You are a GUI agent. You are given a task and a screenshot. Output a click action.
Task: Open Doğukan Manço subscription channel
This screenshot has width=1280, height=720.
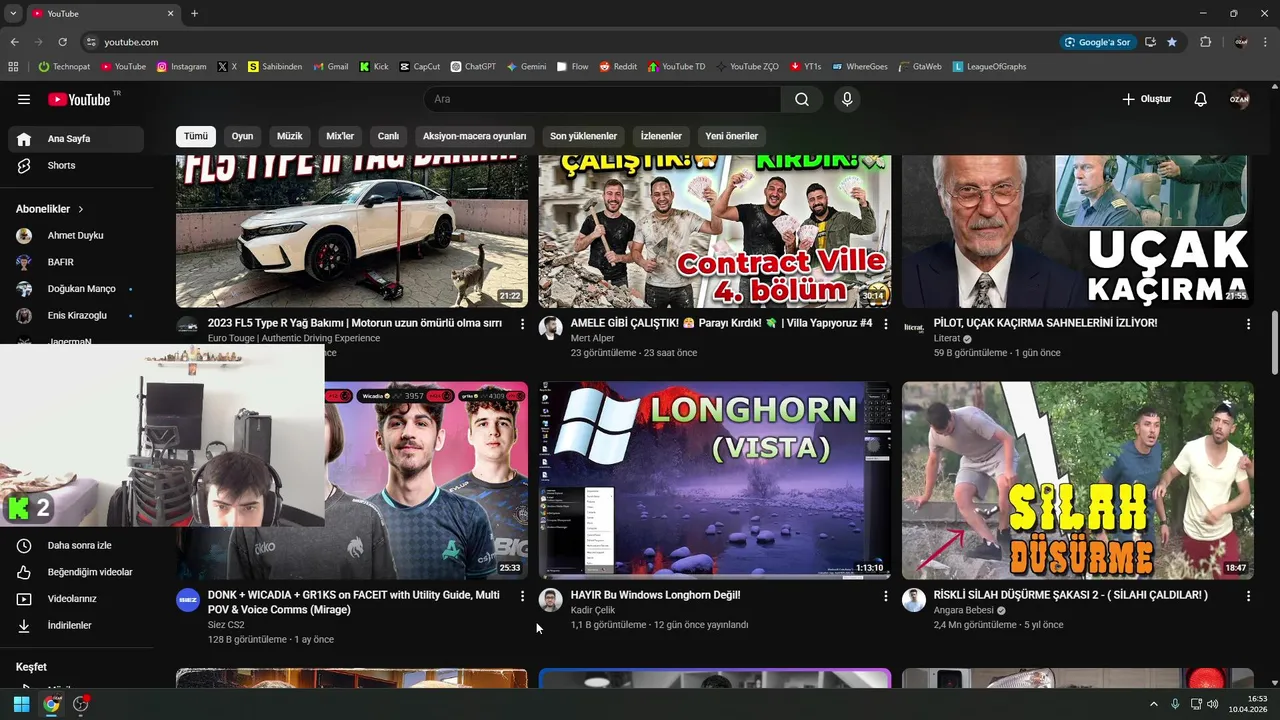point(76,289)
